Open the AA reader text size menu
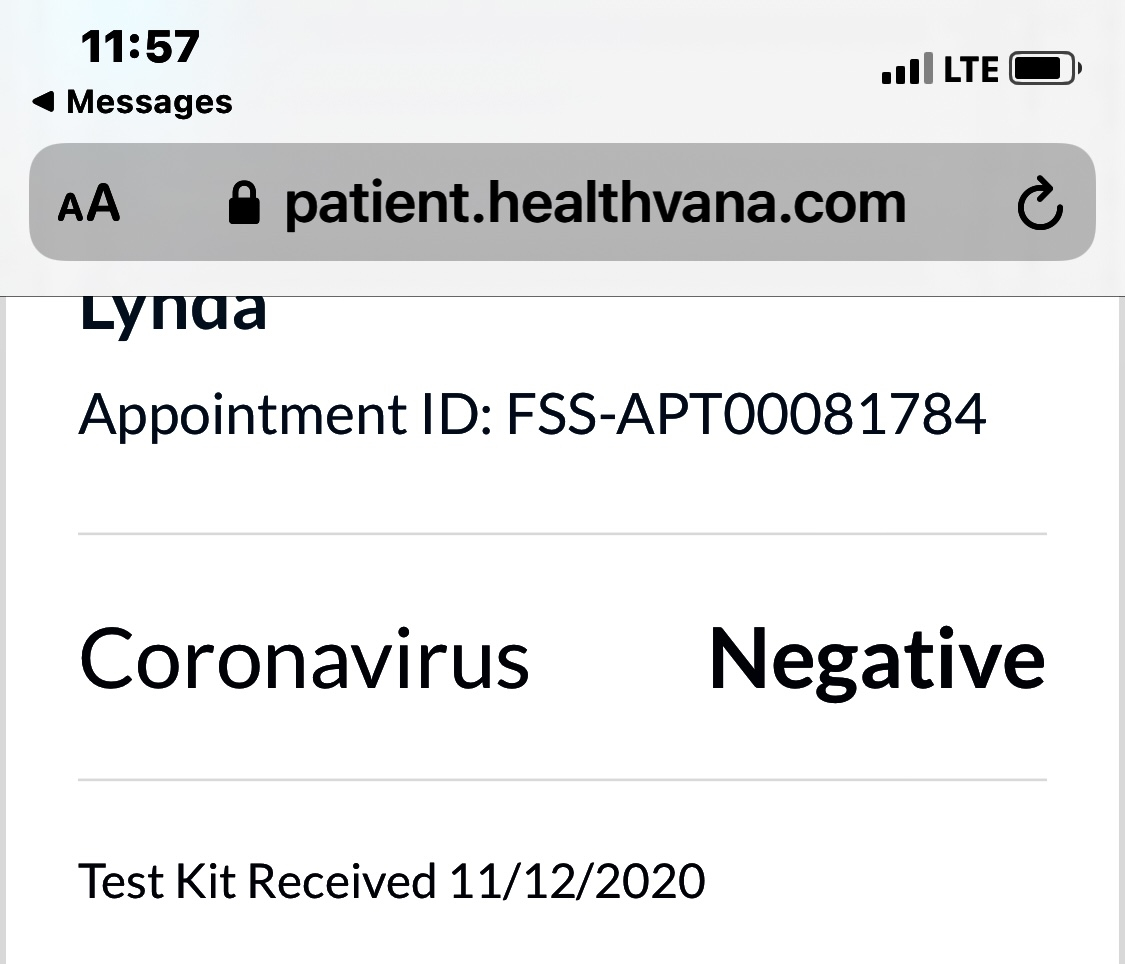This screenshot has height=964, width=1125. click(88, 203)
